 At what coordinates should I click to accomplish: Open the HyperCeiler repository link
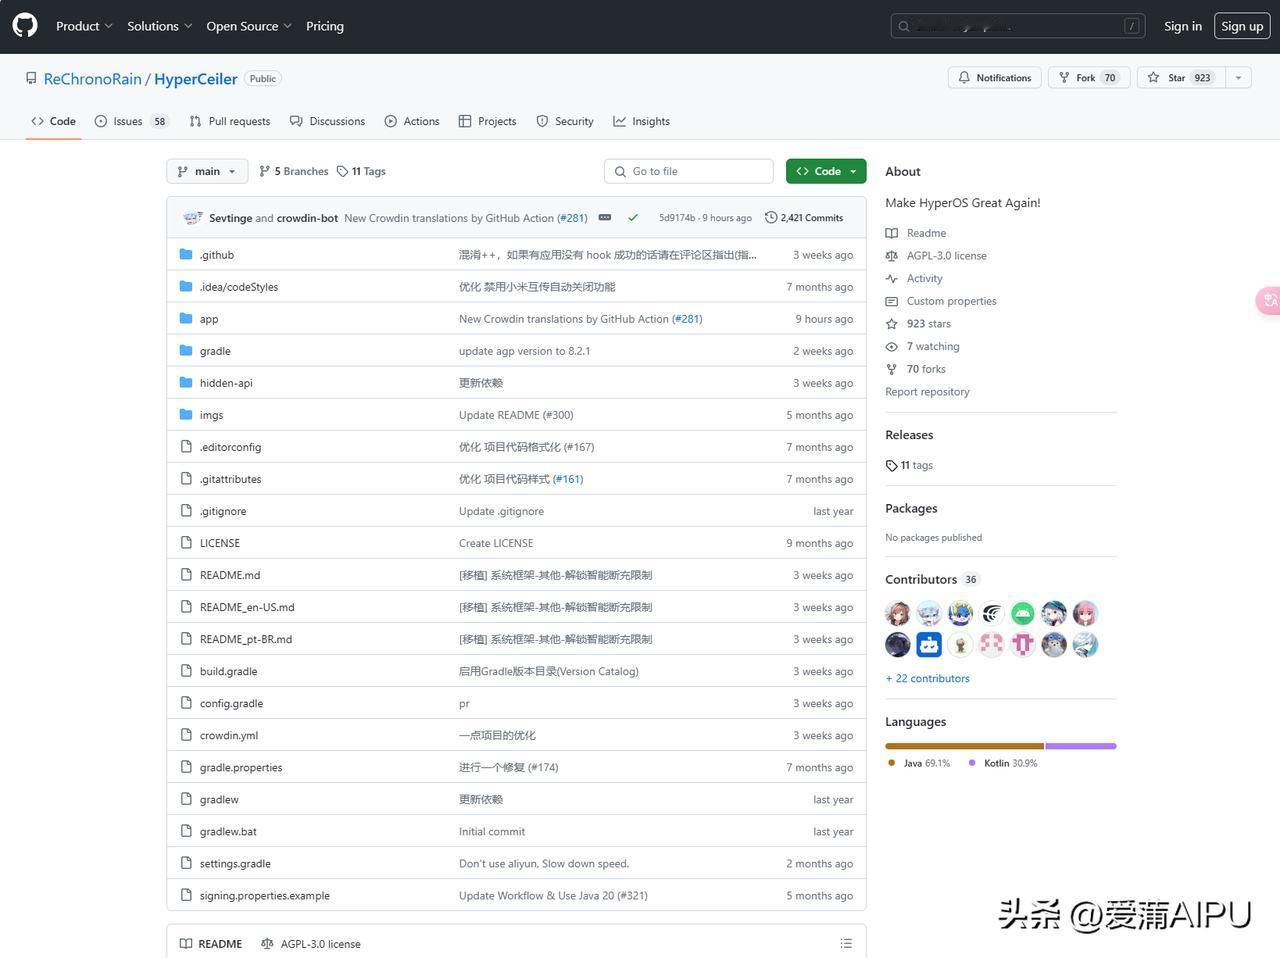pyautogui.click(x=196, y=79)
